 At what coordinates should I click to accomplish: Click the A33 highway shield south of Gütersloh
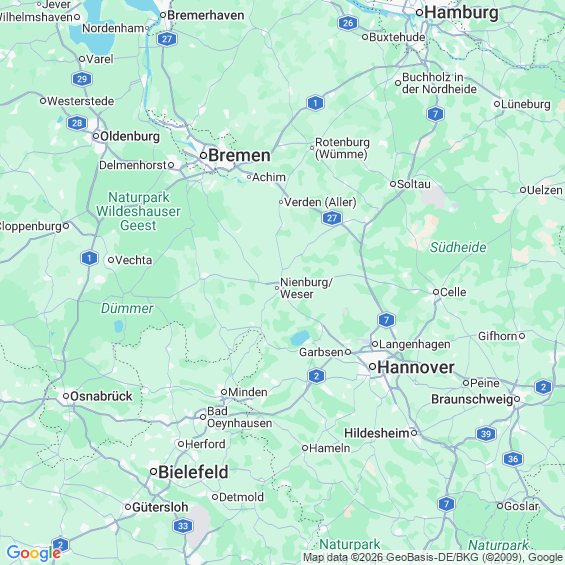click(x=183, y=526)
